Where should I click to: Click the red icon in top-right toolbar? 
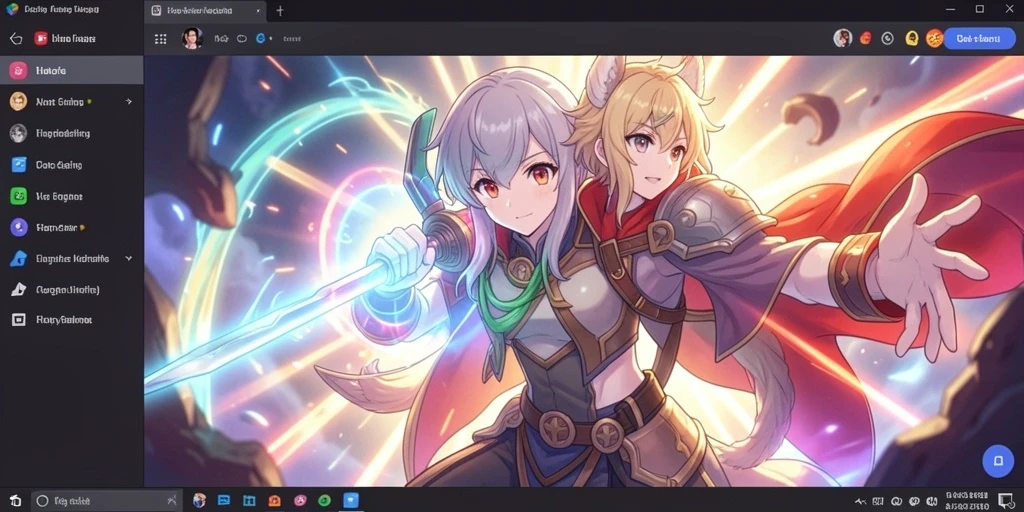click(x=866, y=38)
